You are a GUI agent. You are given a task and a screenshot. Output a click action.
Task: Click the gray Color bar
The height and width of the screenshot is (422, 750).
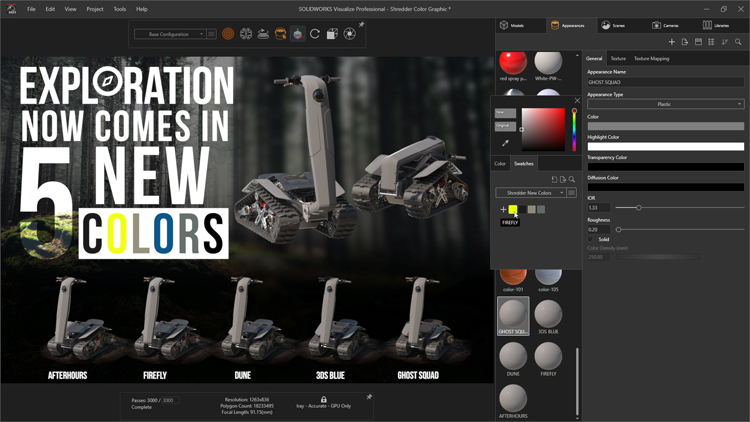665,126
